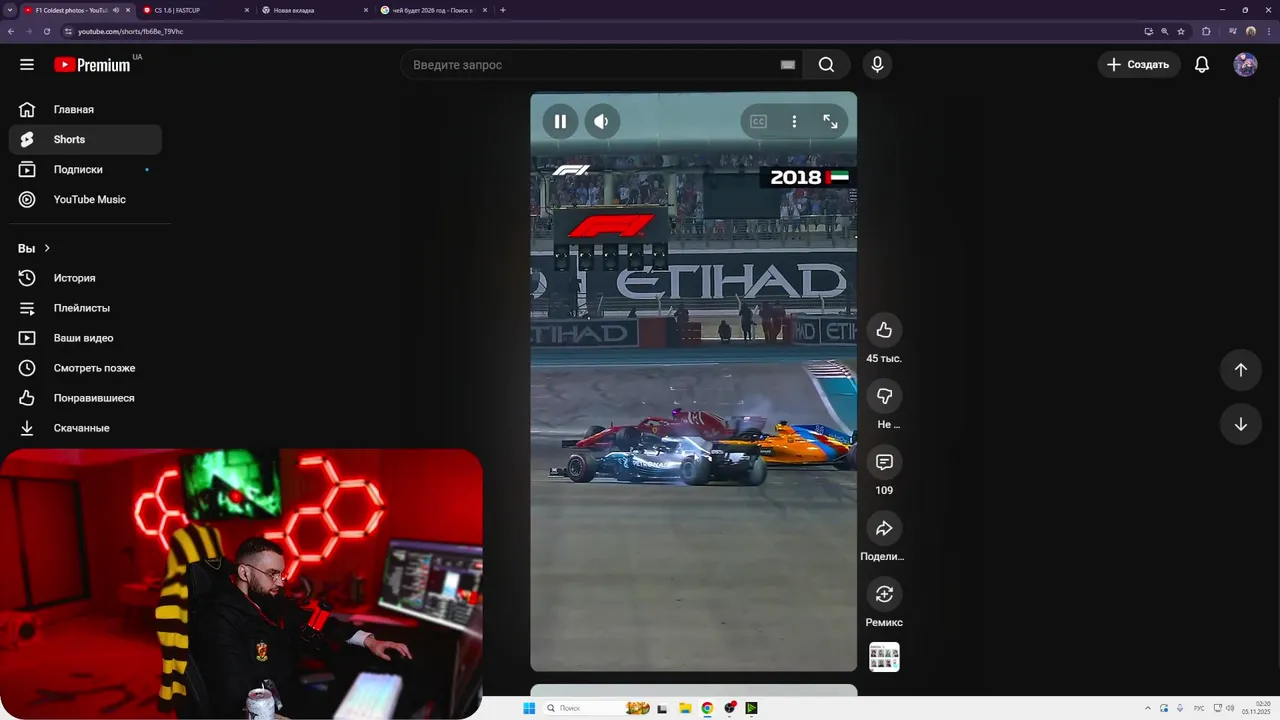Image resolution: width=1280 pixels, height=720 pixels.
Task: Go back in browser history
Action: (11, 31)
